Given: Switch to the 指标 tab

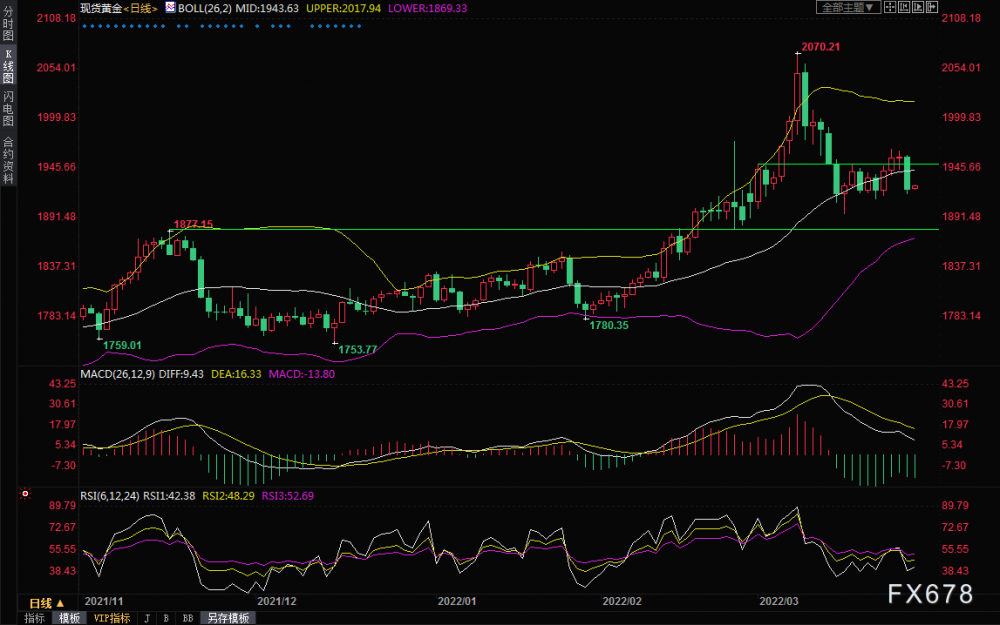Looking at the screenshot, I should point(34,618).
